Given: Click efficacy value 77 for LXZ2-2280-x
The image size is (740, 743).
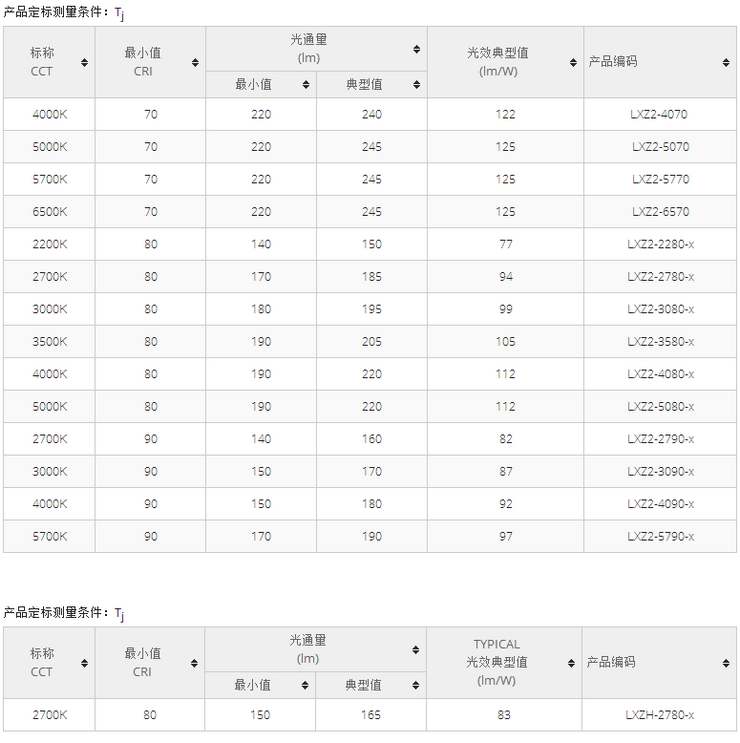Looking at the screenshot, I should (505, 244).
